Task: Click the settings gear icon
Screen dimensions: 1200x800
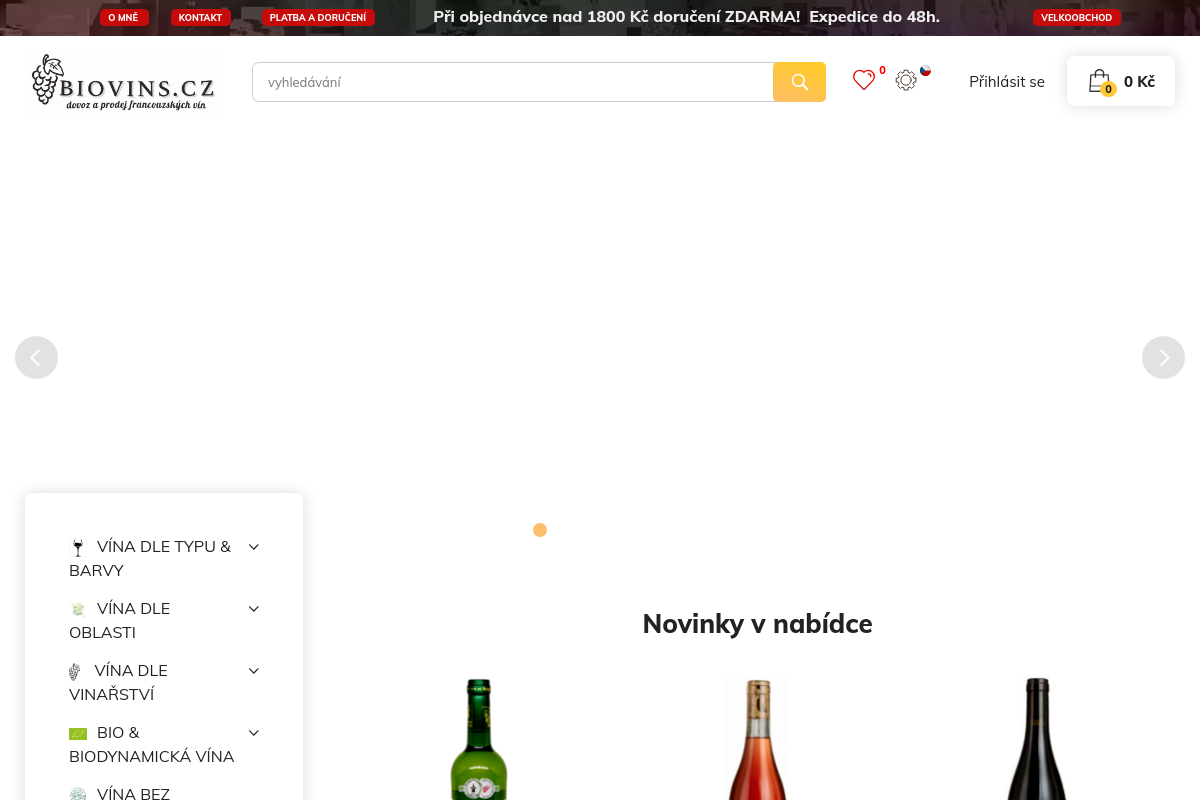Action: pos(906,80)
